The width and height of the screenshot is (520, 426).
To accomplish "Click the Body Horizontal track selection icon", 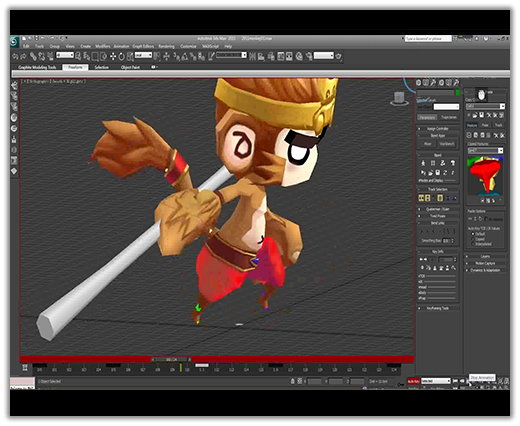I will point(421,198).
